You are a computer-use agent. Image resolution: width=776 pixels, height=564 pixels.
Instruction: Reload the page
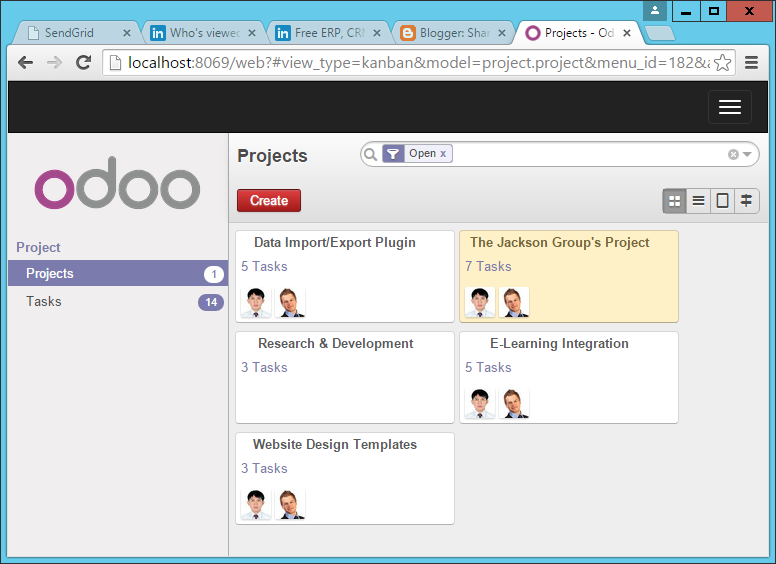(x=84, y=62)
